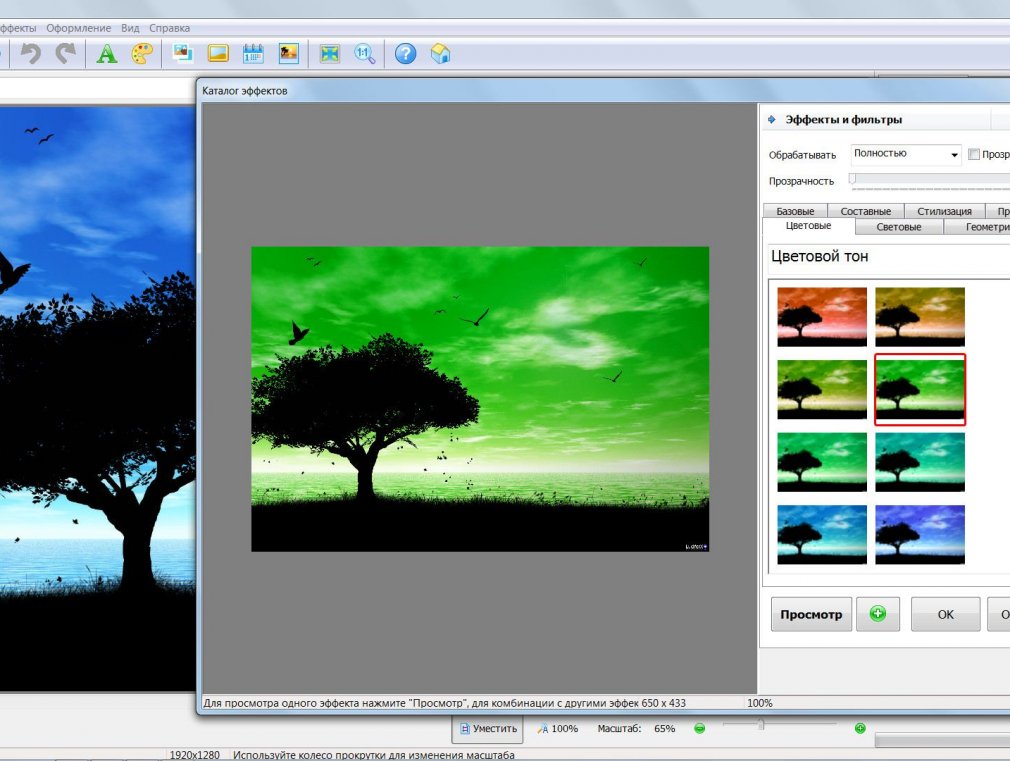Click the green preview image in Каталог эффектов
This screenshot has width=1010, height=761.
point(480,399)
